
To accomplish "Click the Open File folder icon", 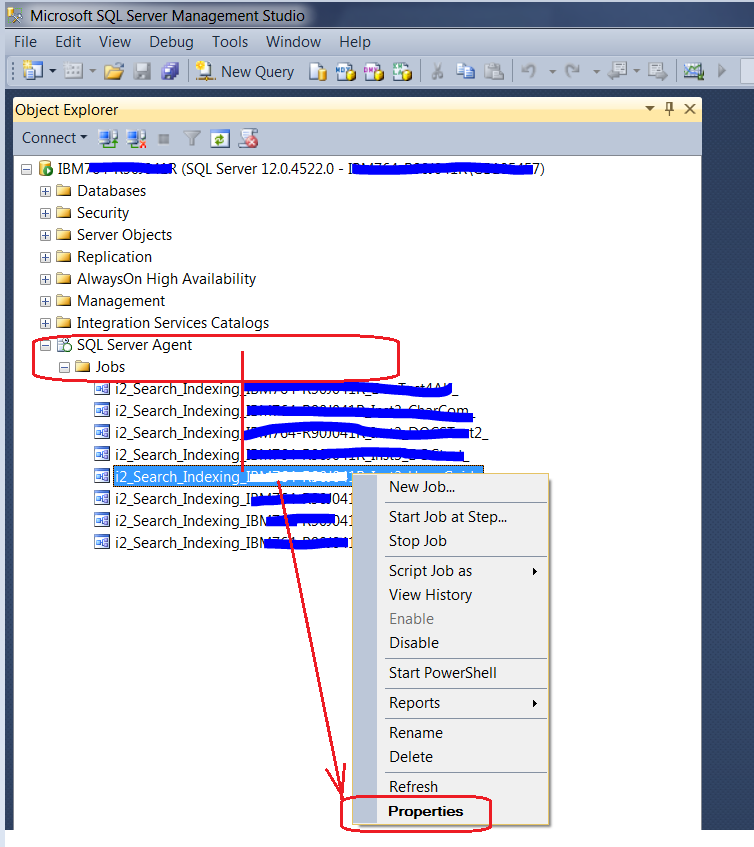I will [x=114, y=71].
